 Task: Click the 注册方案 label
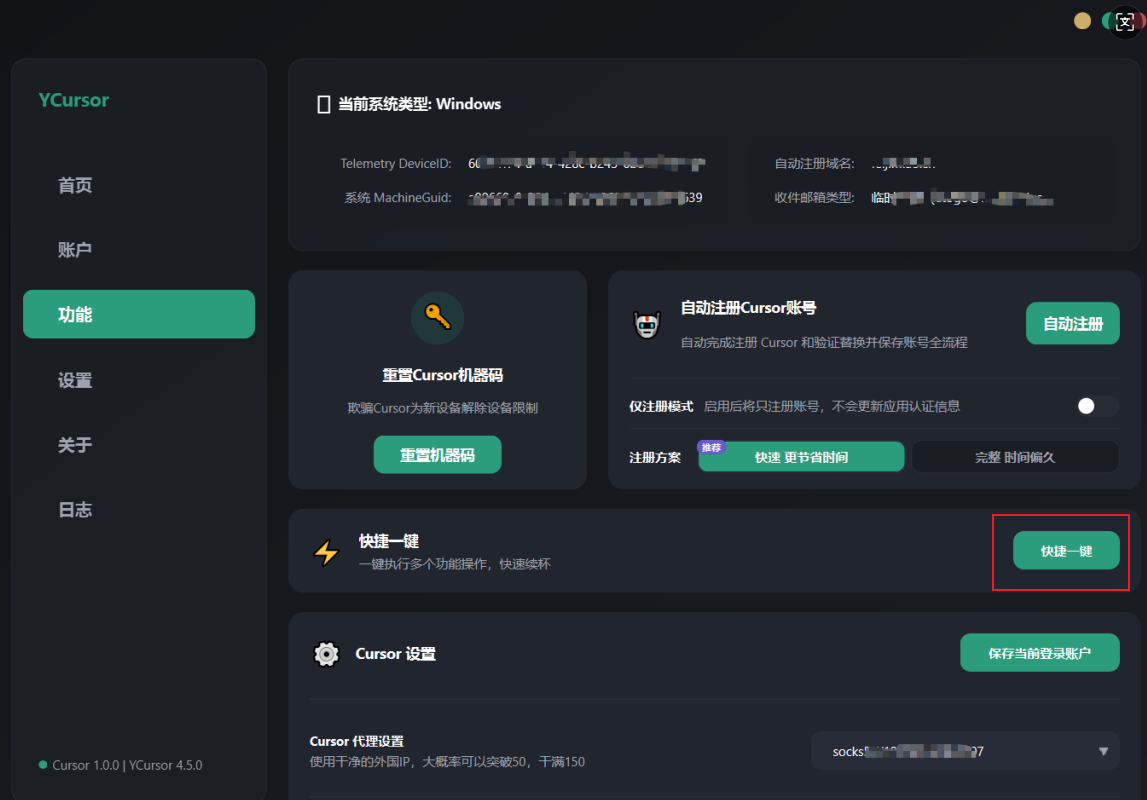click(x=655, y=458)
